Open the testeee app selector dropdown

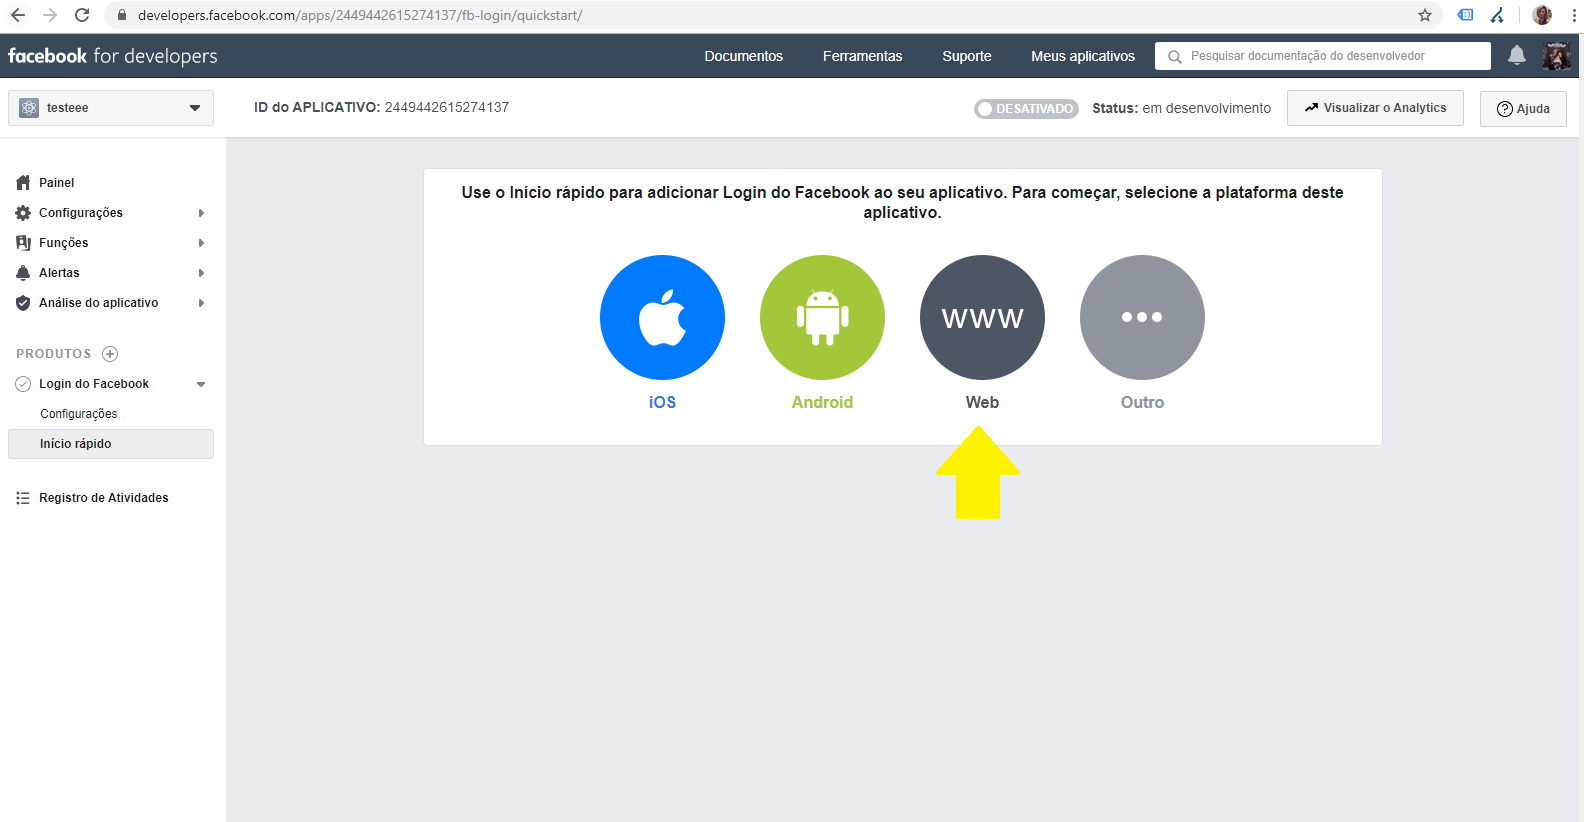[111, 108]
